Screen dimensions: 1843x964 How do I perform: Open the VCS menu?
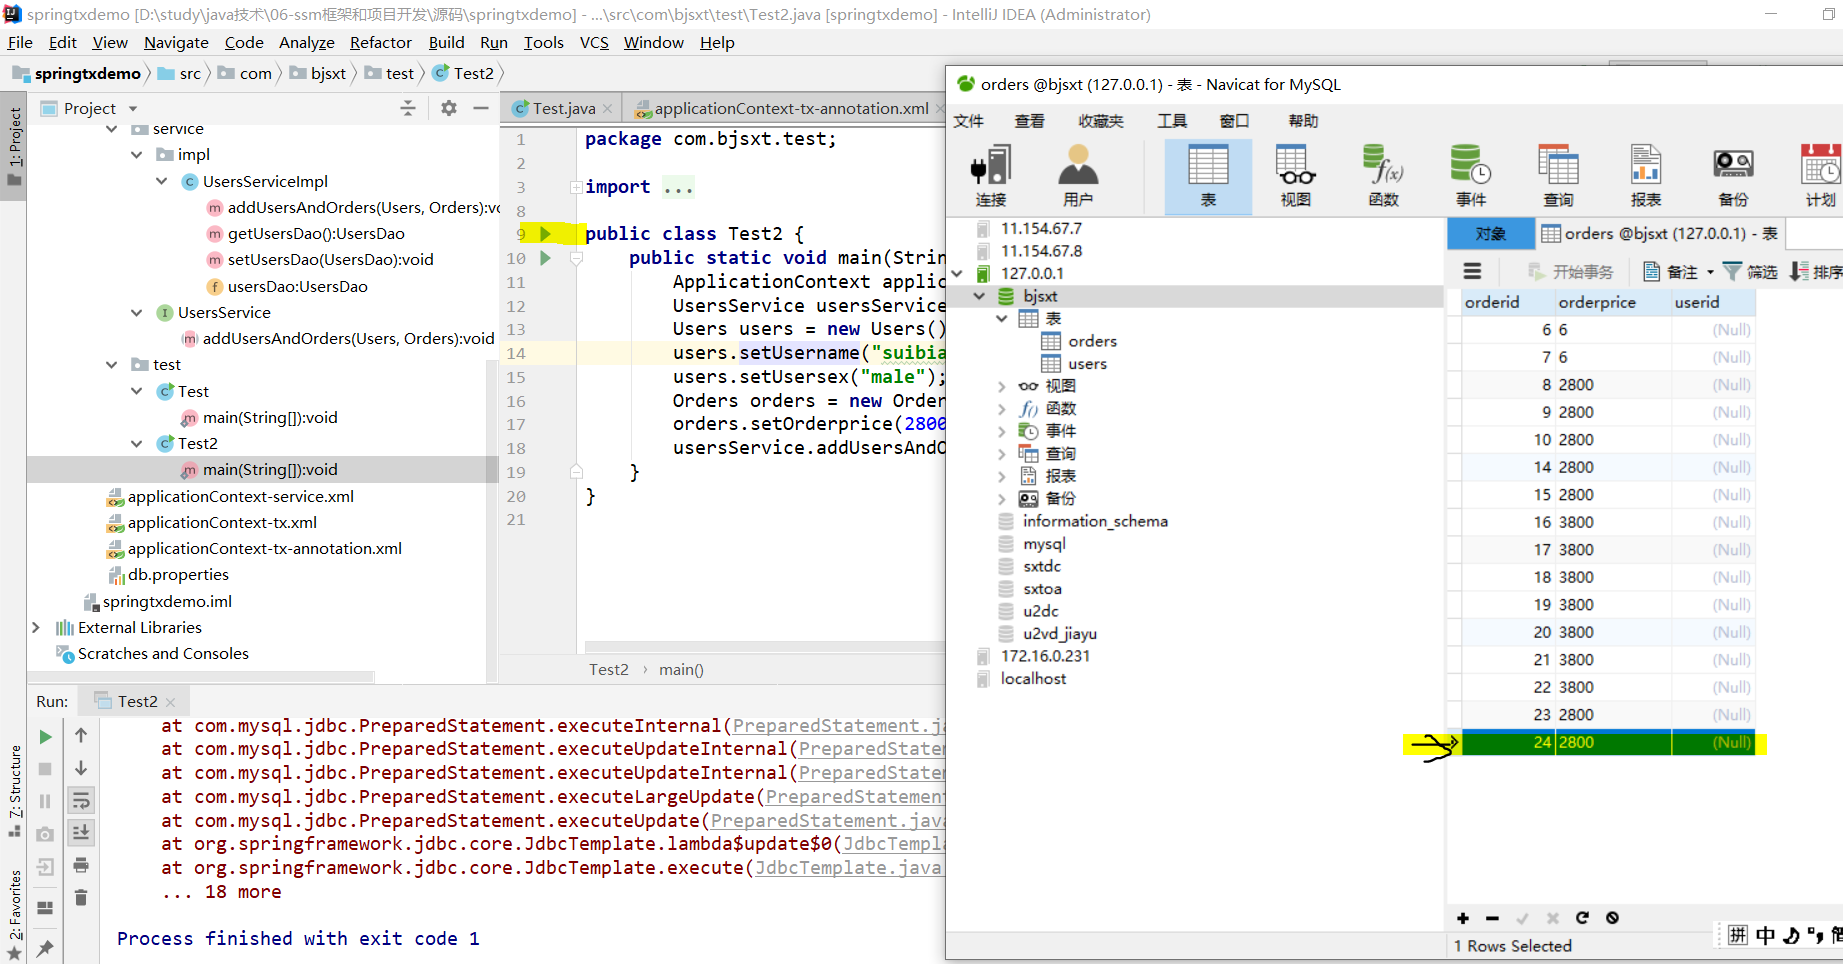pos(594,42)
